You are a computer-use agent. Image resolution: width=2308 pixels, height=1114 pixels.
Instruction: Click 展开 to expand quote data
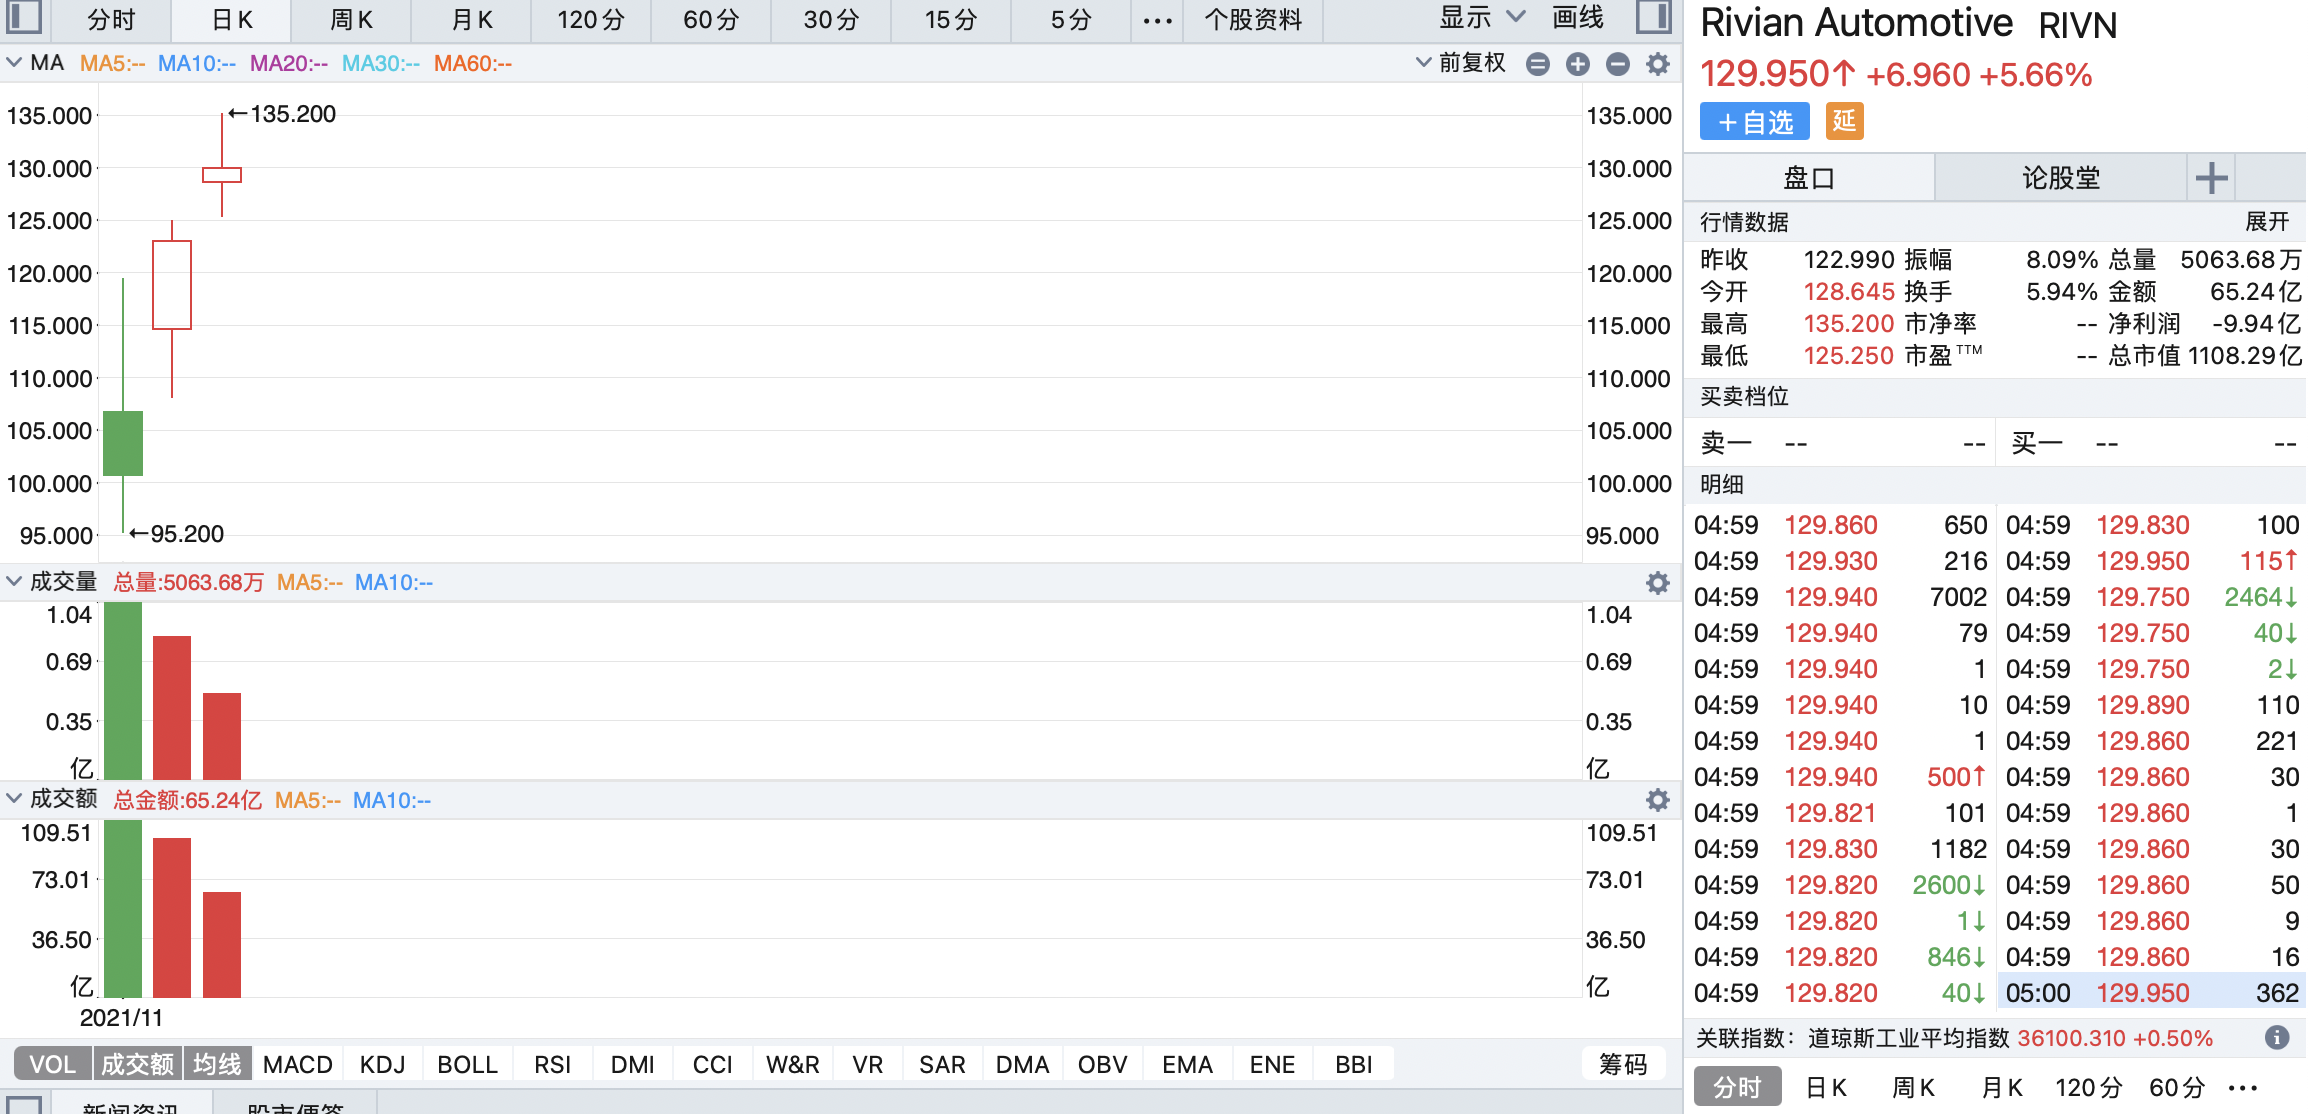tap(2266, 221)
